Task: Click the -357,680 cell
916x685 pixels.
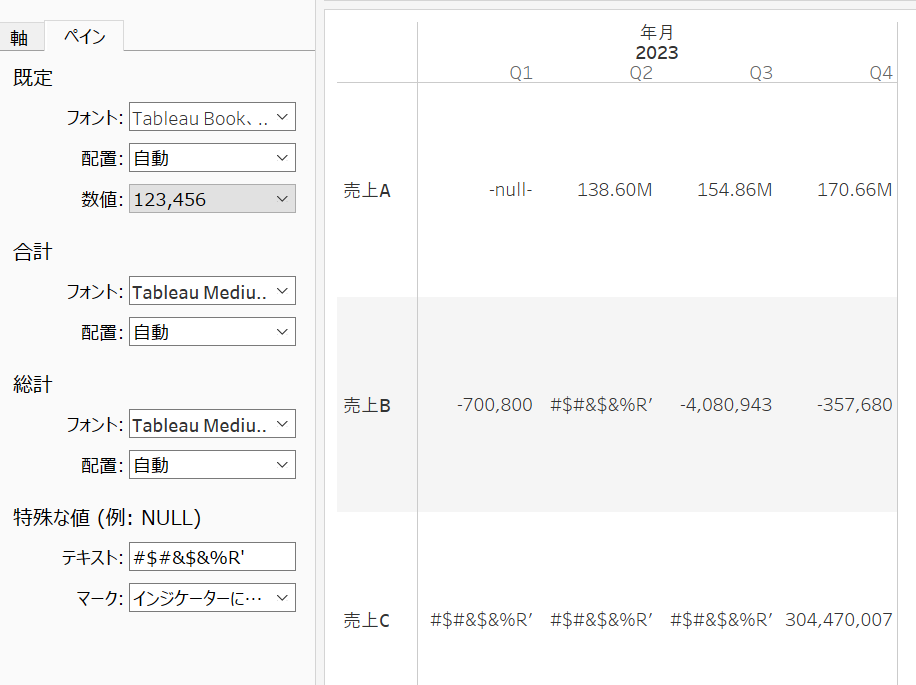Action: click(x=855, y=405)
